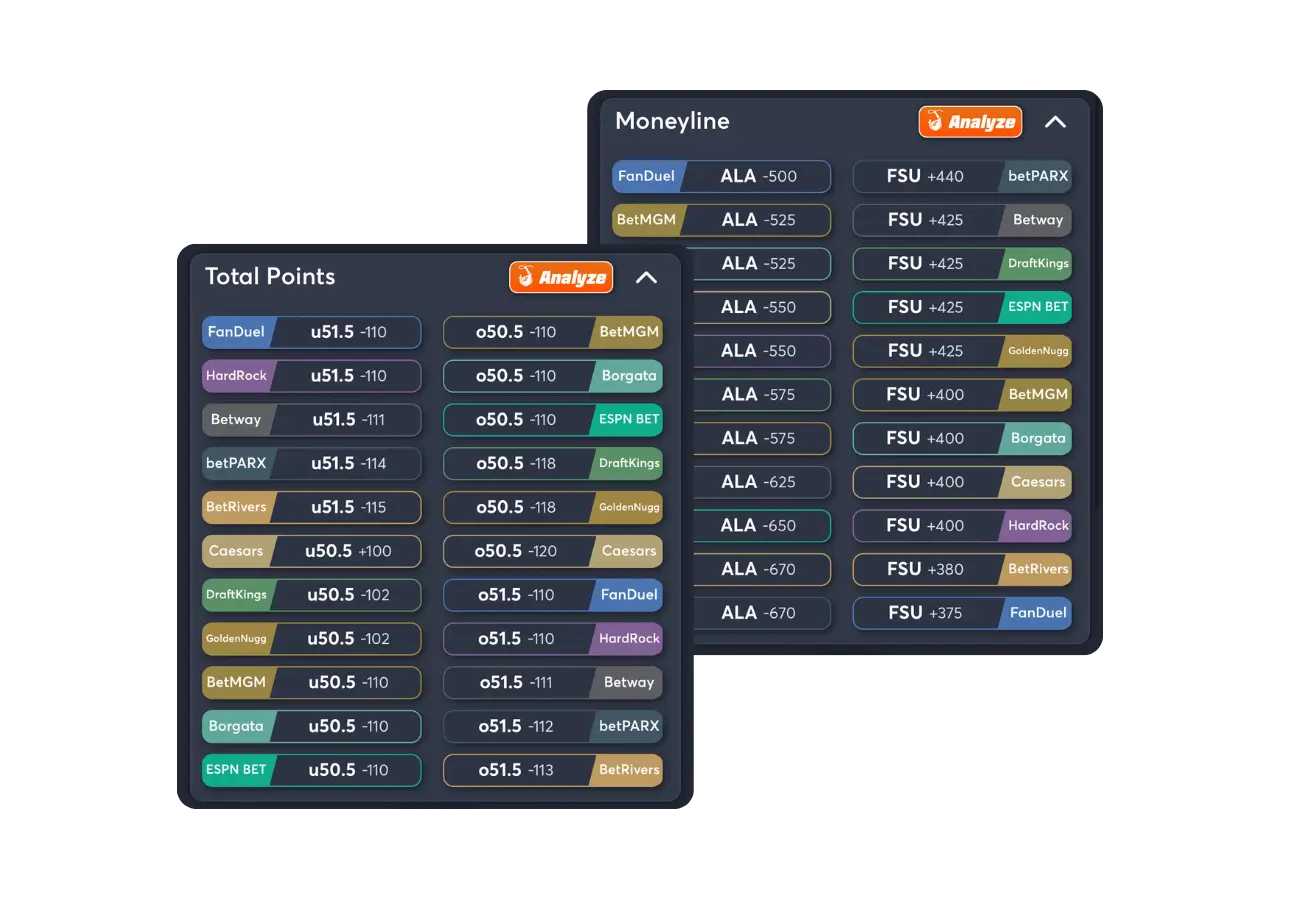Viewport: 1295px width, 899px height.
Task: Select ESPN BET FSU +425 moneyline
Action: [962, 307]
